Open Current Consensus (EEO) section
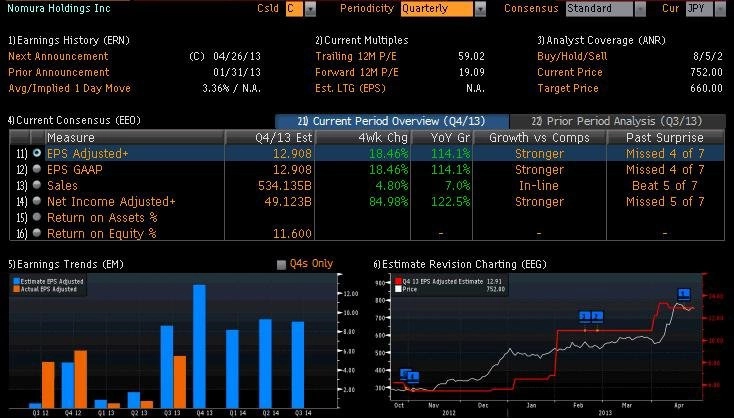Screen dimensions: 734x418 click(74, 120)
